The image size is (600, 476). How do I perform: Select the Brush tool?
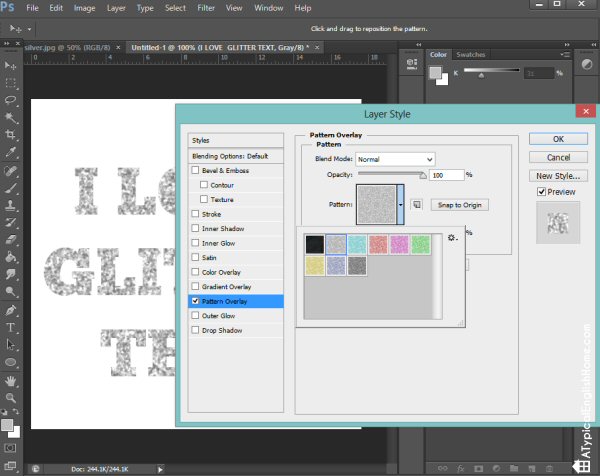10,188
